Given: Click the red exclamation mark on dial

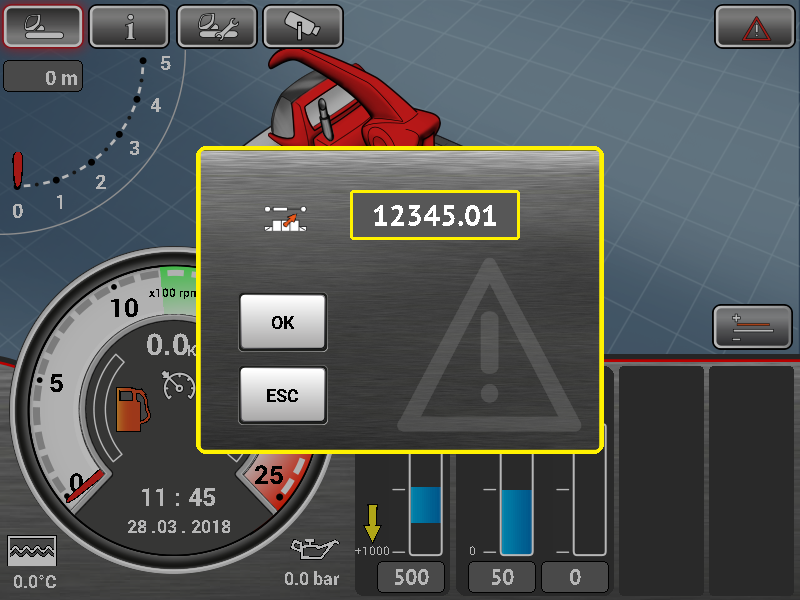Looking at the screenshot, I should tap(17, 171).
